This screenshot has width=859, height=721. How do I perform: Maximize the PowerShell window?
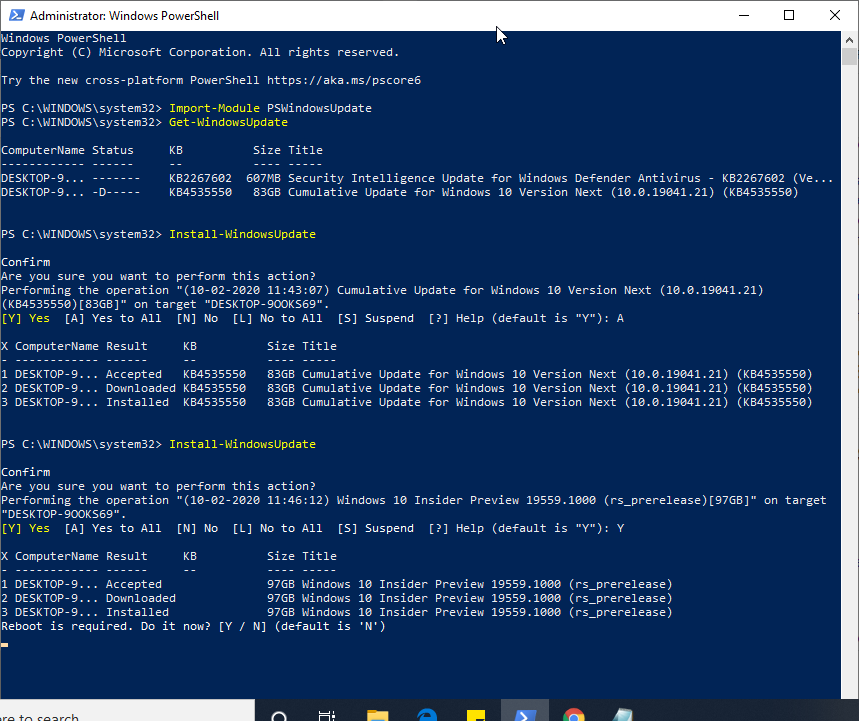[x=789, y=15]
